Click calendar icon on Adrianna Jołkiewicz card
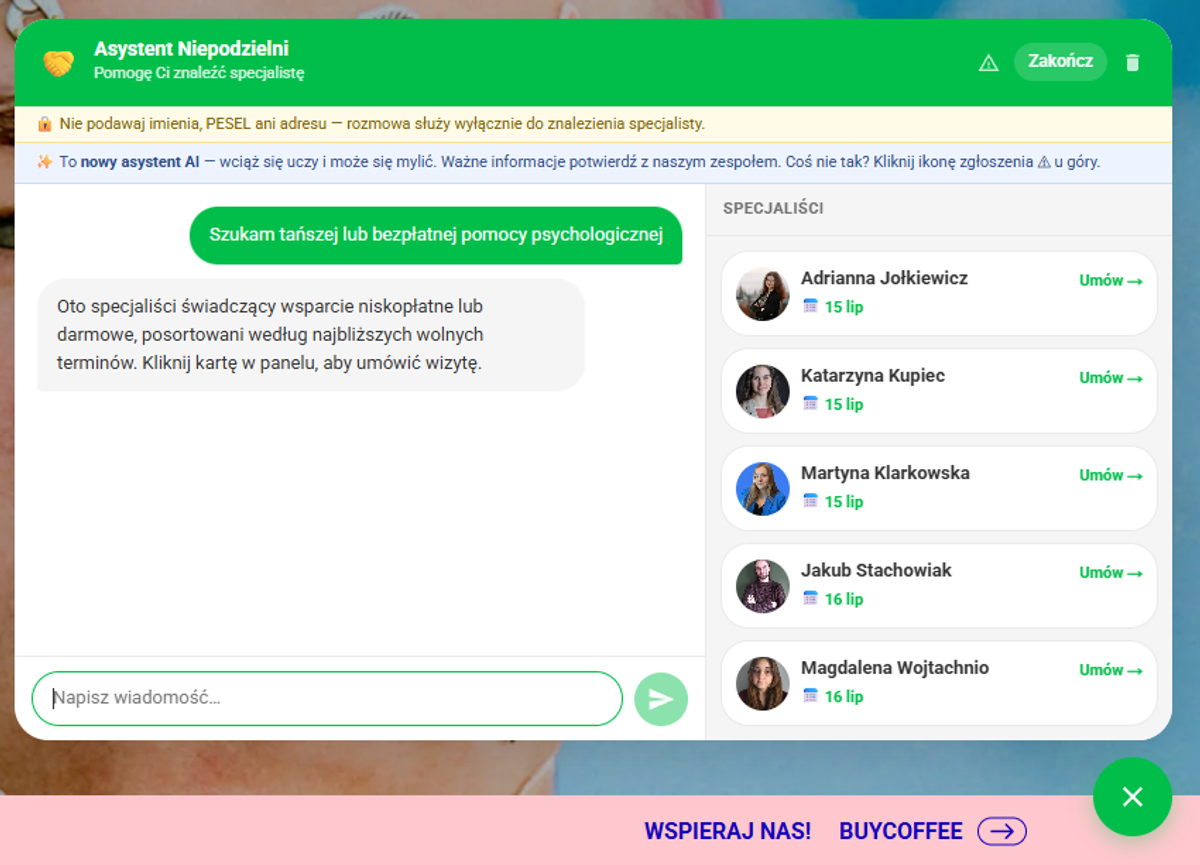Image resolution: width=1200 pixels, height=865 pixels. coord(810,306)
